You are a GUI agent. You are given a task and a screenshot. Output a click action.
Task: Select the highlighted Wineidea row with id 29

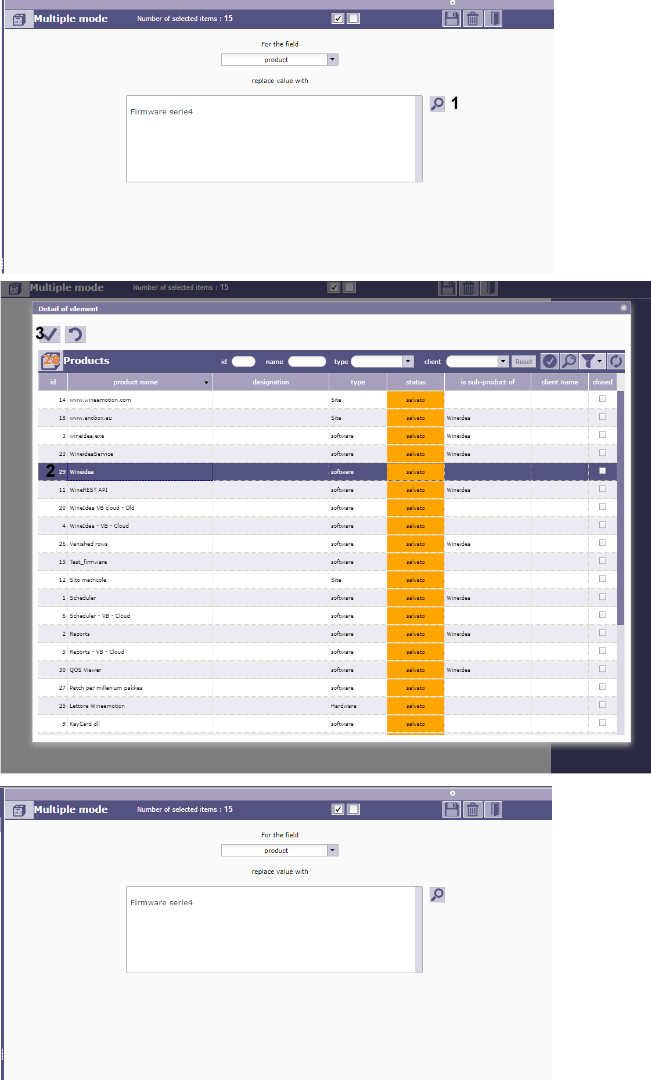pos(327,472)
